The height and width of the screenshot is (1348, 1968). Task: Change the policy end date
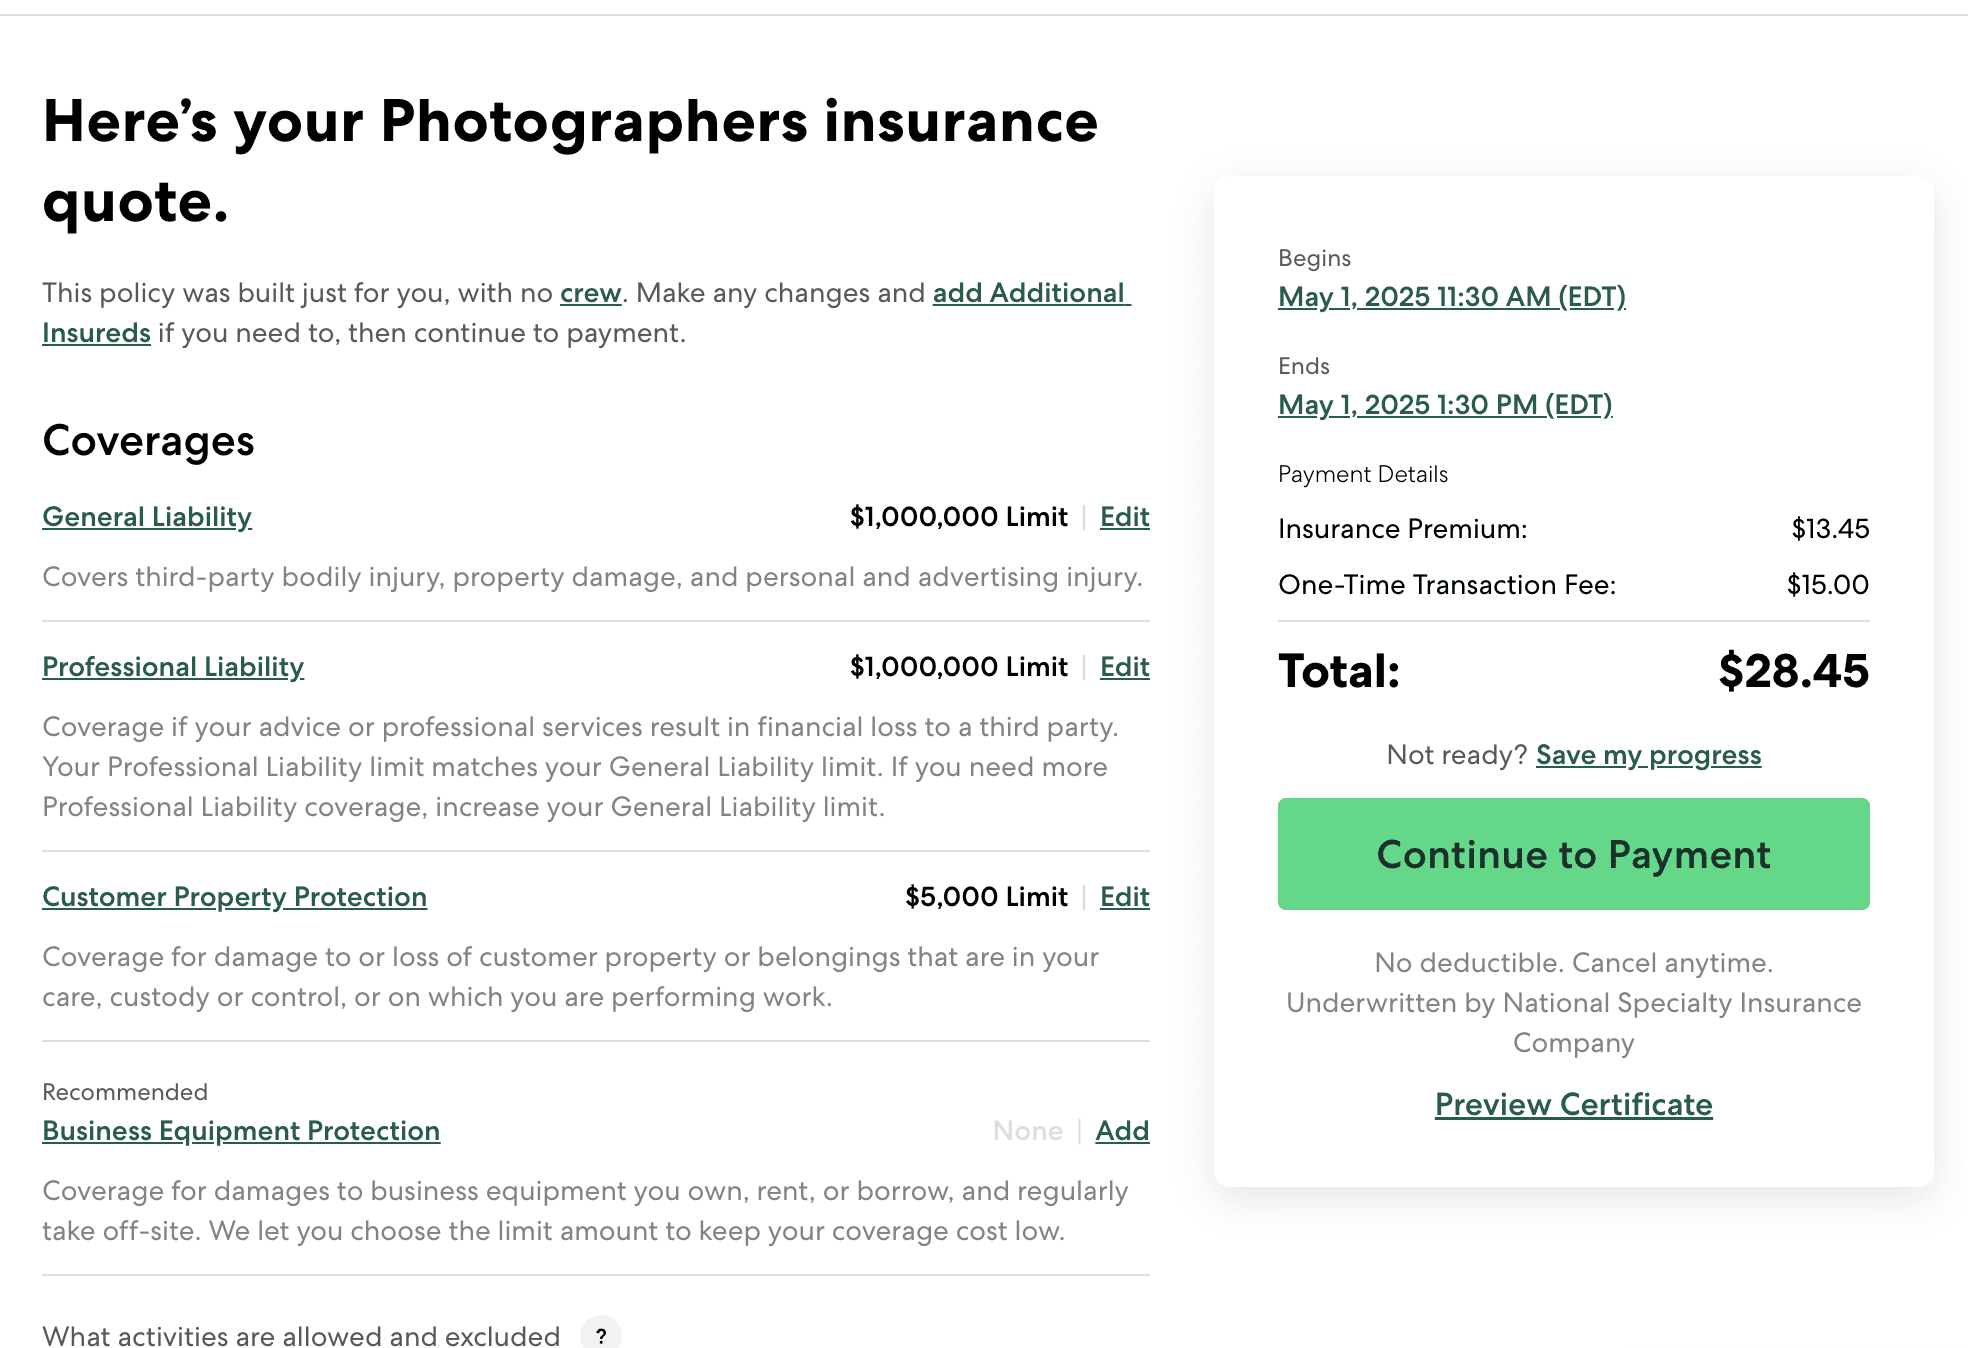[1445, 405]
